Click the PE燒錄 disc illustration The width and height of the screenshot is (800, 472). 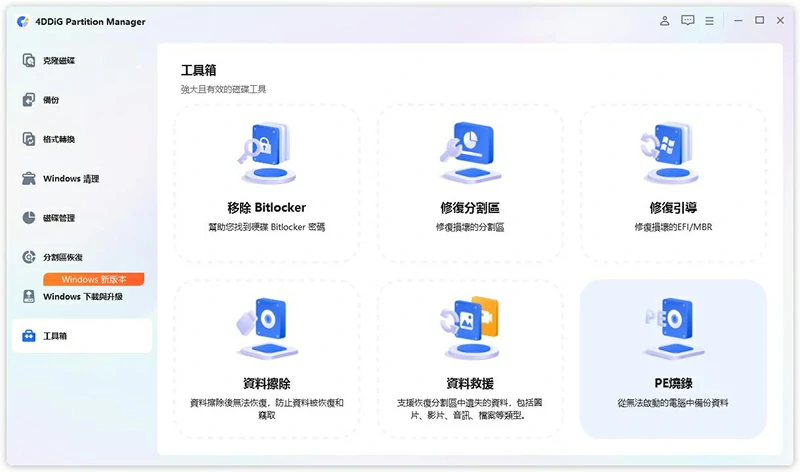[x=672, y=329]
